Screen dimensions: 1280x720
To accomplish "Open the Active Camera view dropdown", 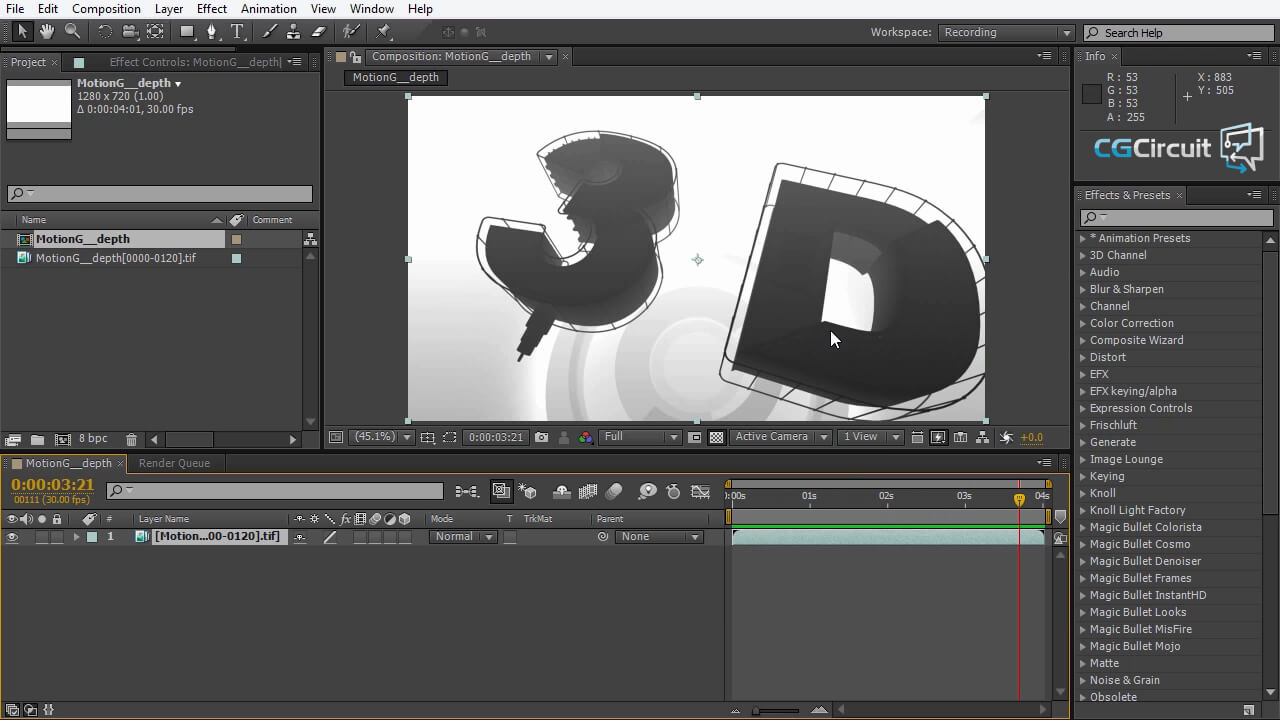I will [x=781, y=437].
